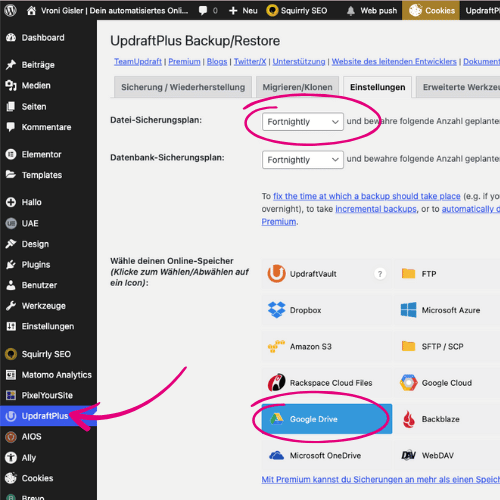Click the UpdraftPlus icon in sidebar
Screen dimensions: 500x500
(x=11, y=416)
